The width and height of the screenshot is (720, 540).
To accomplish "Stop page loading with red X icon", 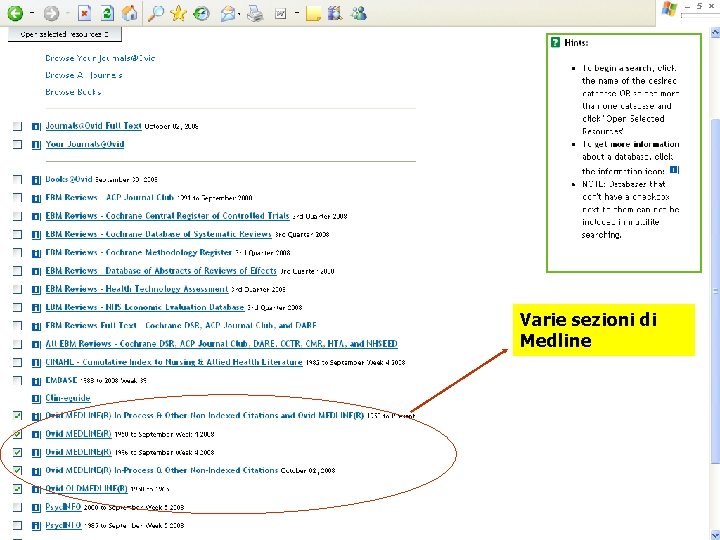I will (84, 13).
